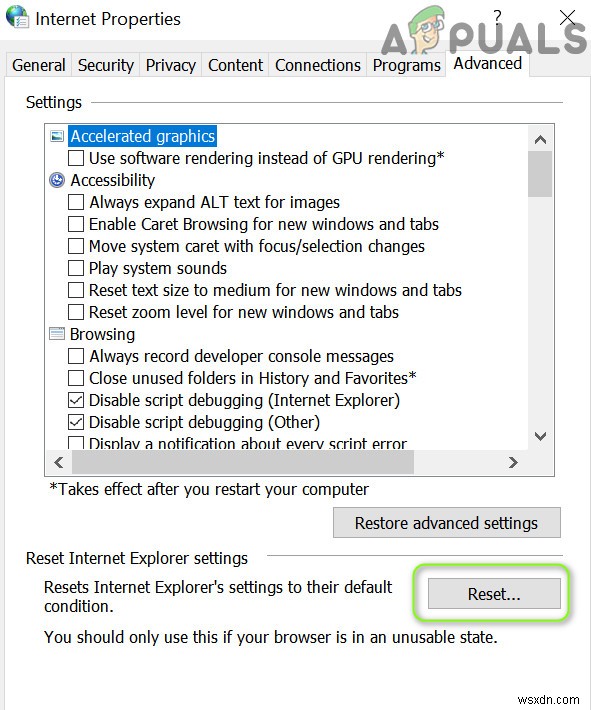Toggle Move system caret with focus/selection

(76, 246)
